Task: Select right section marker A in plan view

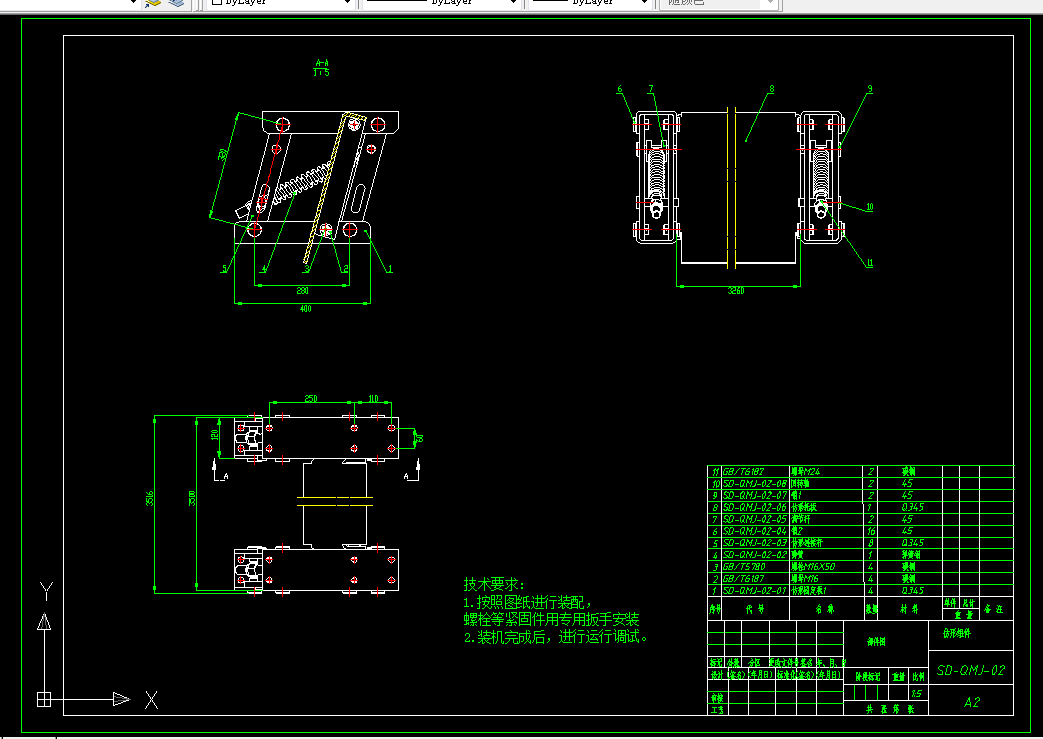Action: [x=407, y=476]
